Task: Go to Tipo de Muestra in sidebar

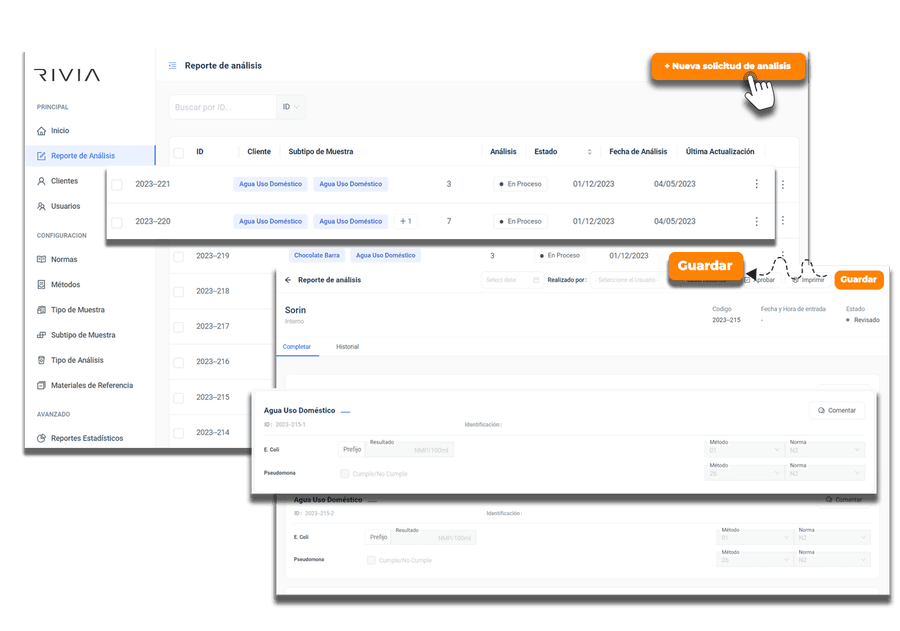Action: pos(77,310)
